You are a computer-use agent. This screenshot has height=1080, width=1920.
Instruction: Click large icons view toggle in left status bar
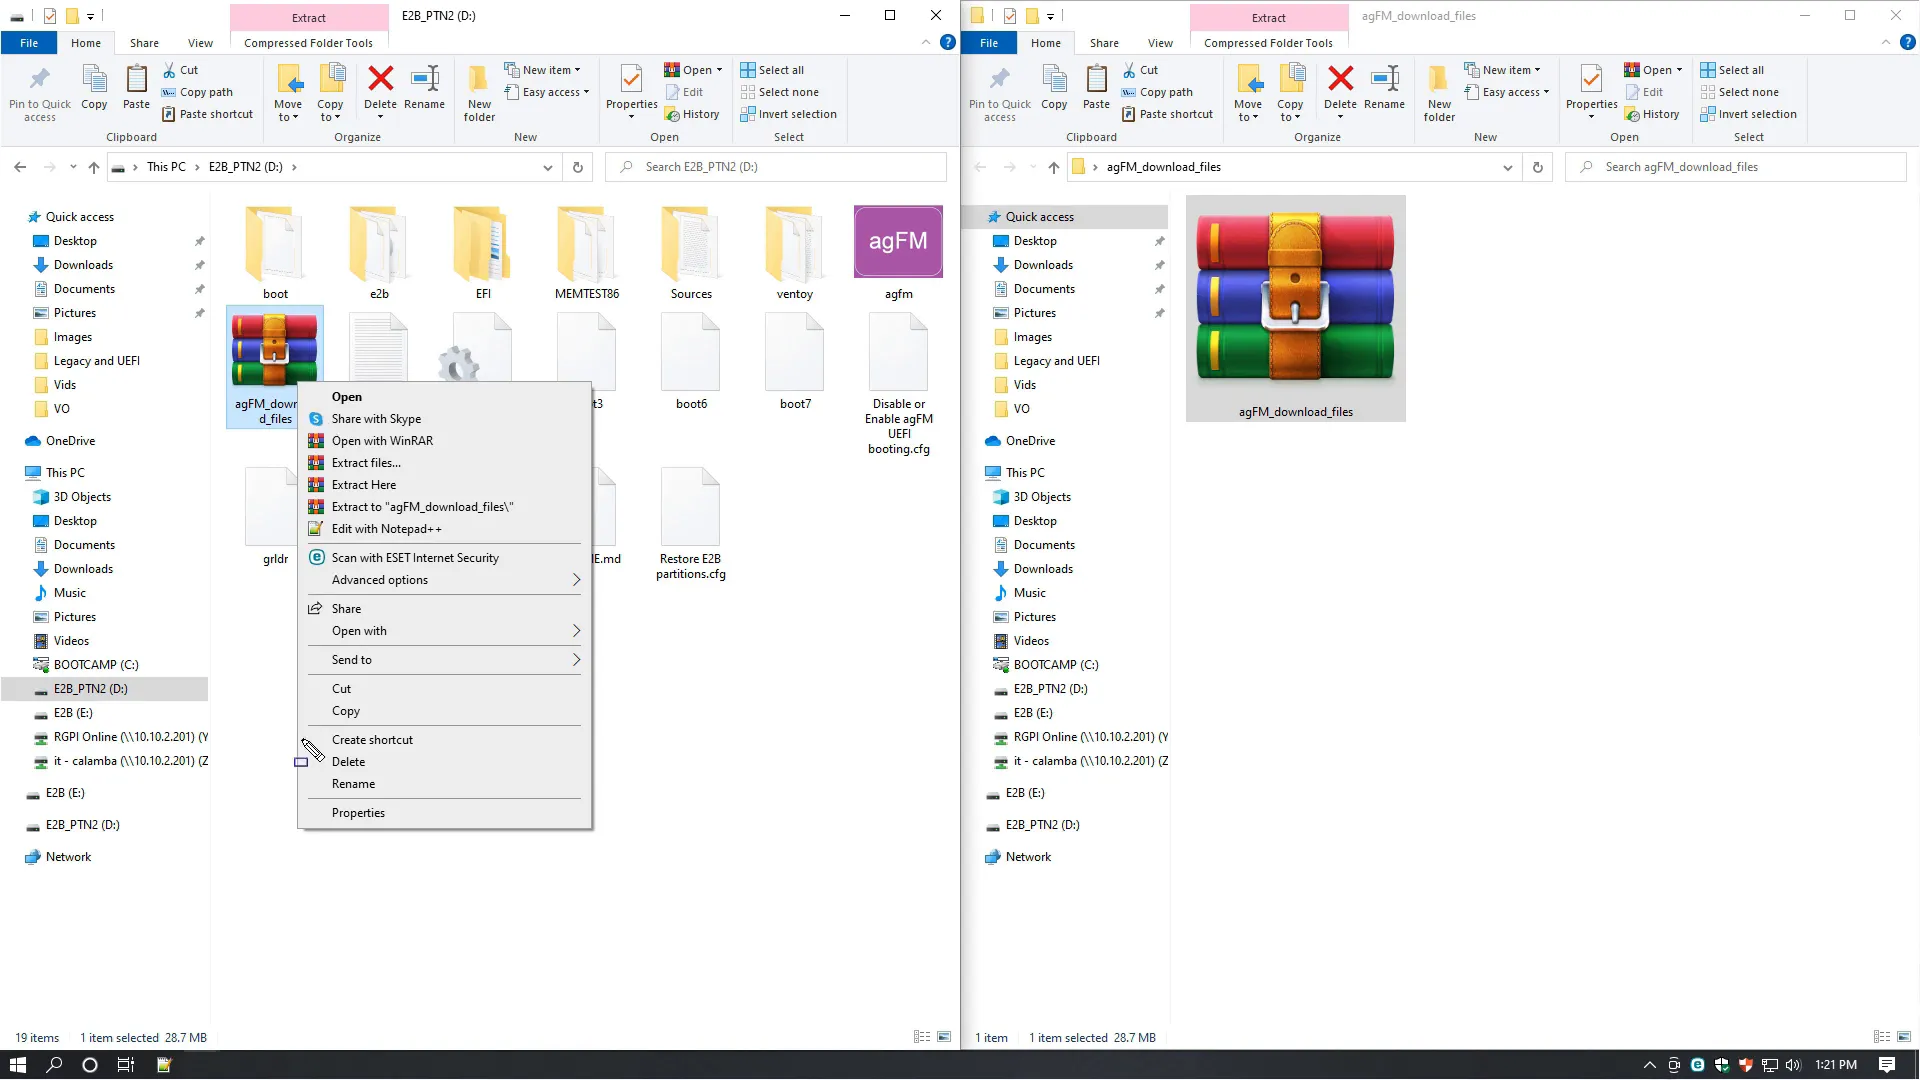click(943, 1037)
